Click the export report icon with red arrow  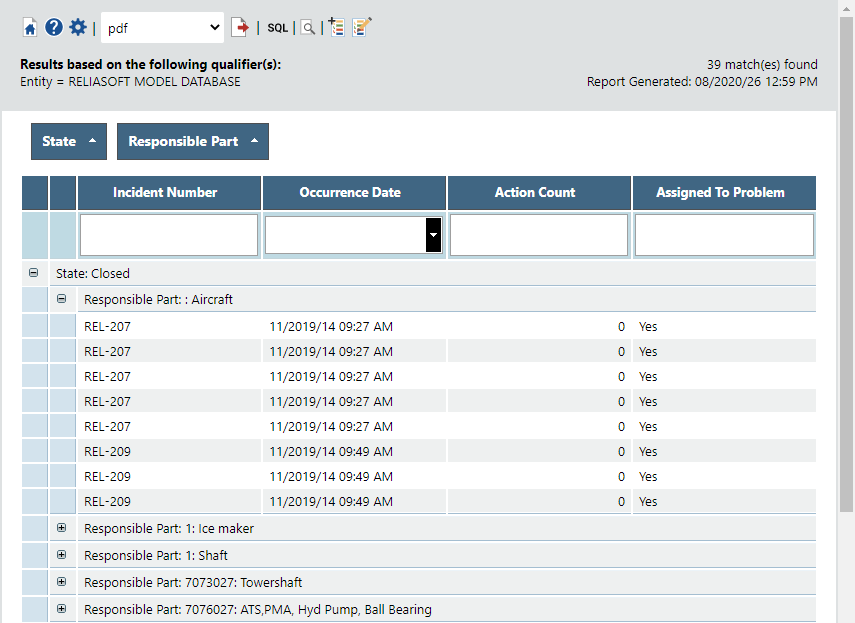pos(240,28)
